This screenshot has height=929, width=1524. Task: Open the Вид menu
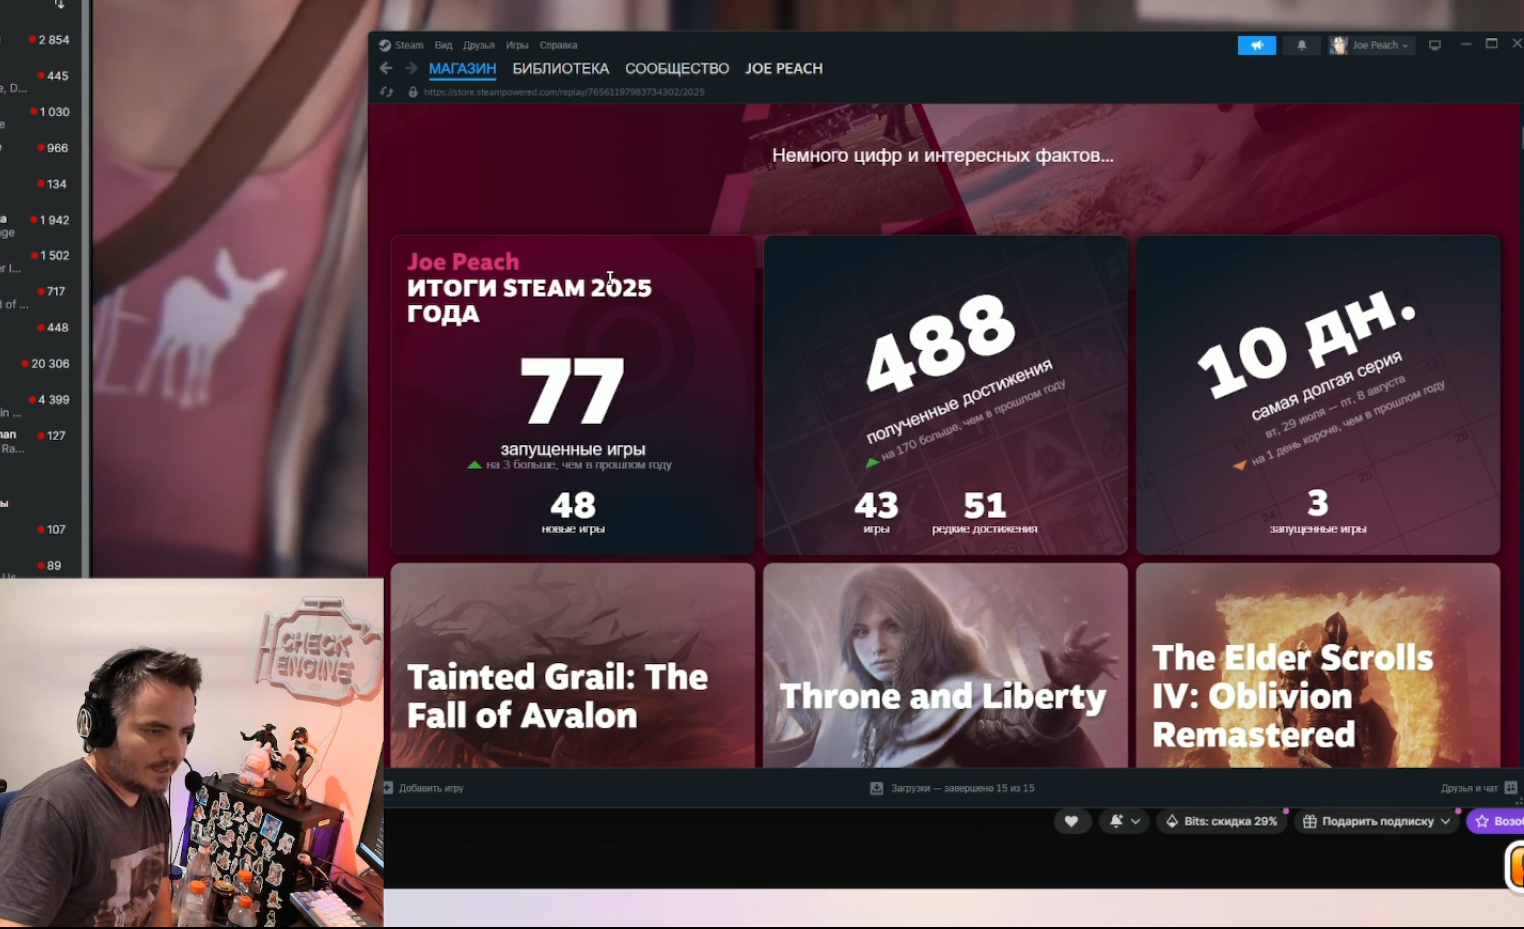tap(443, 45)
